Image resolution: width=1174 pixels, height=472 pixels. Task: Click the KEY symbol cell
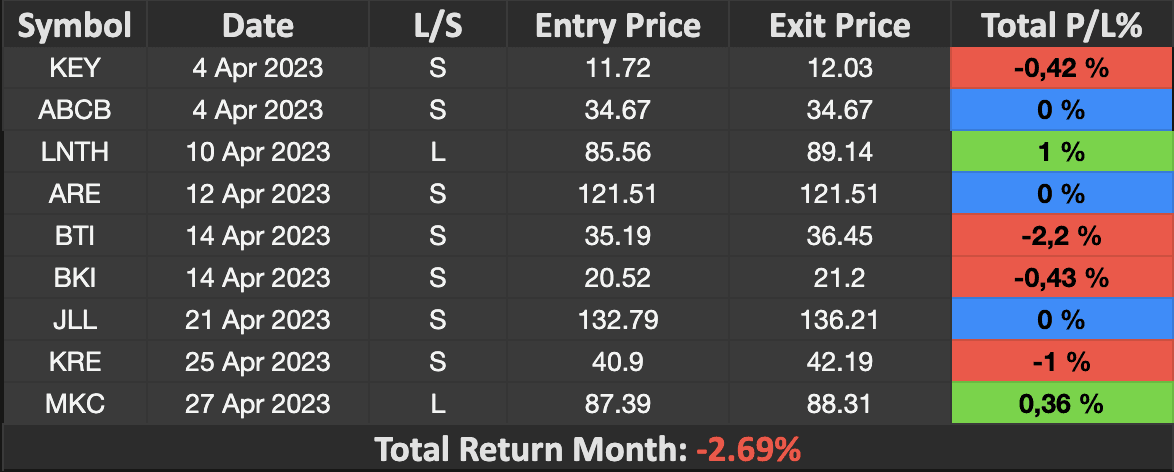coord(75,68)
